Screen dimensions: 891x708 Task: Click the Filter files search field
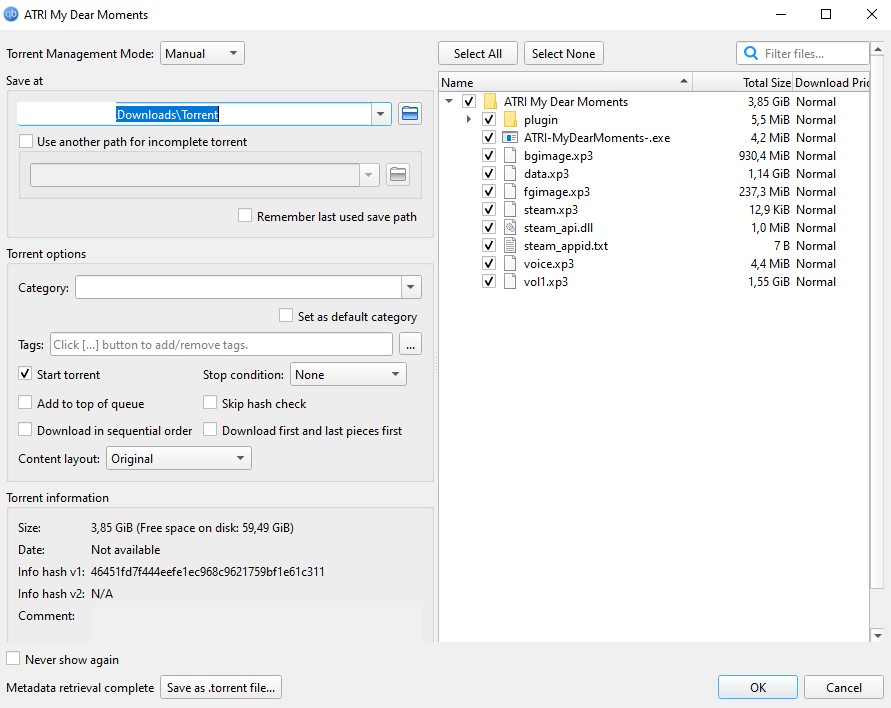802,53
